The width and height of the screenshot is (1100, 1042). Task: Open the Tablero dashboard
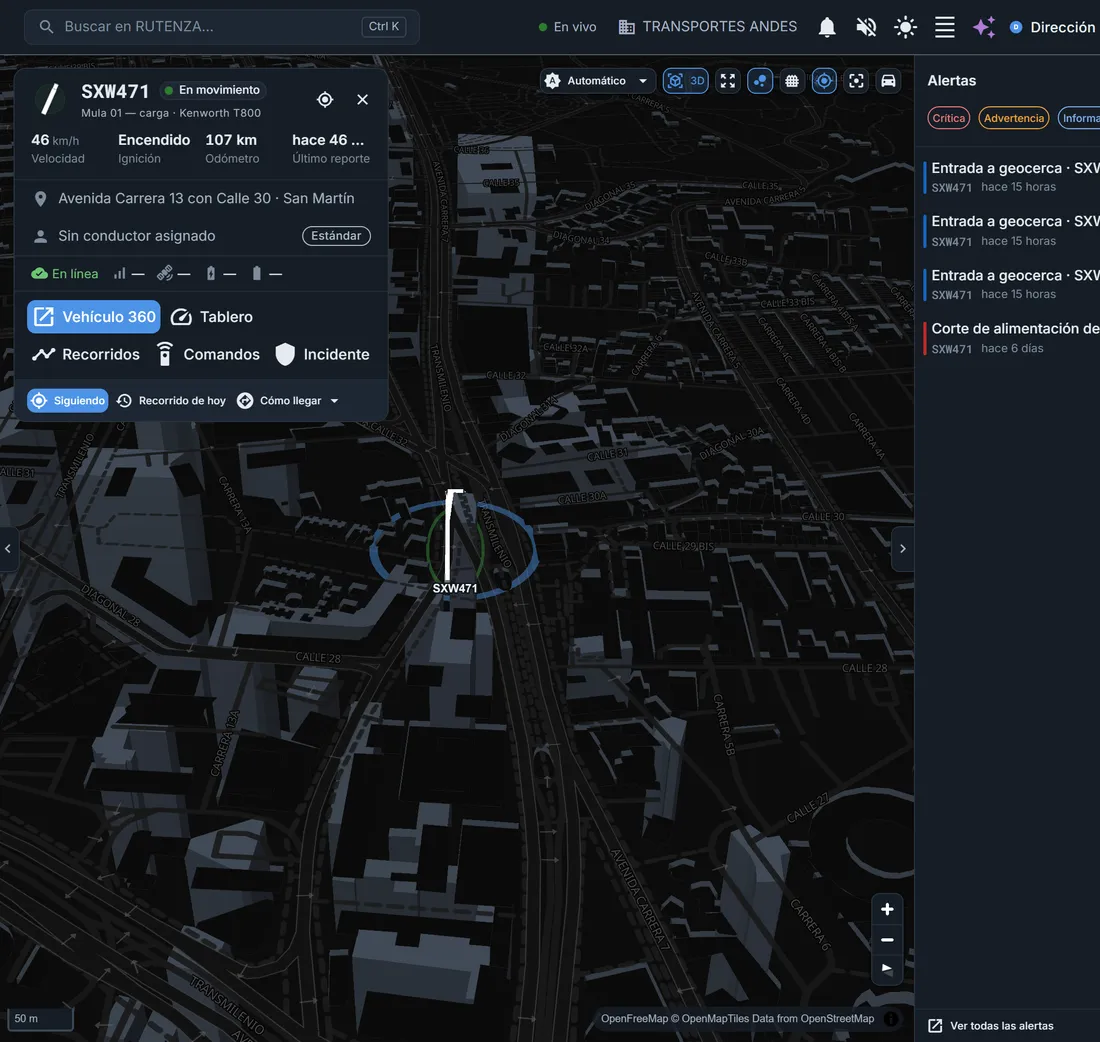[x=212, y=316]
